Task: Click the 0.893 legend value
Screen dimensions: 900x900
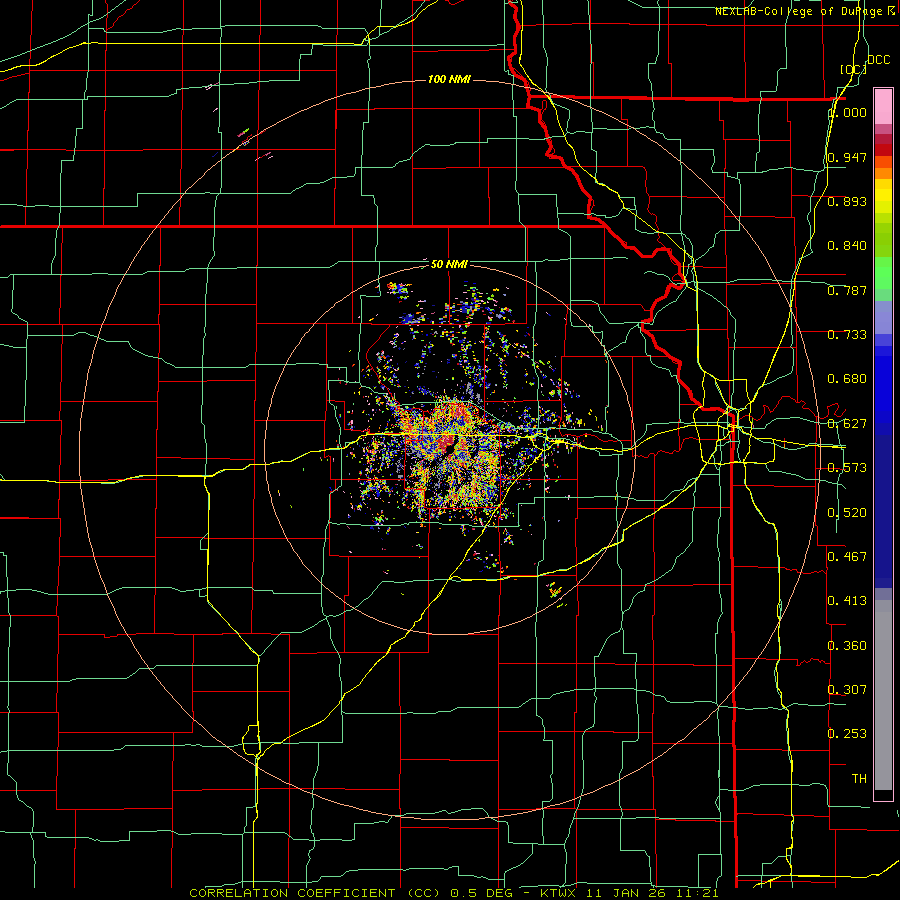Action: [847, 201]
